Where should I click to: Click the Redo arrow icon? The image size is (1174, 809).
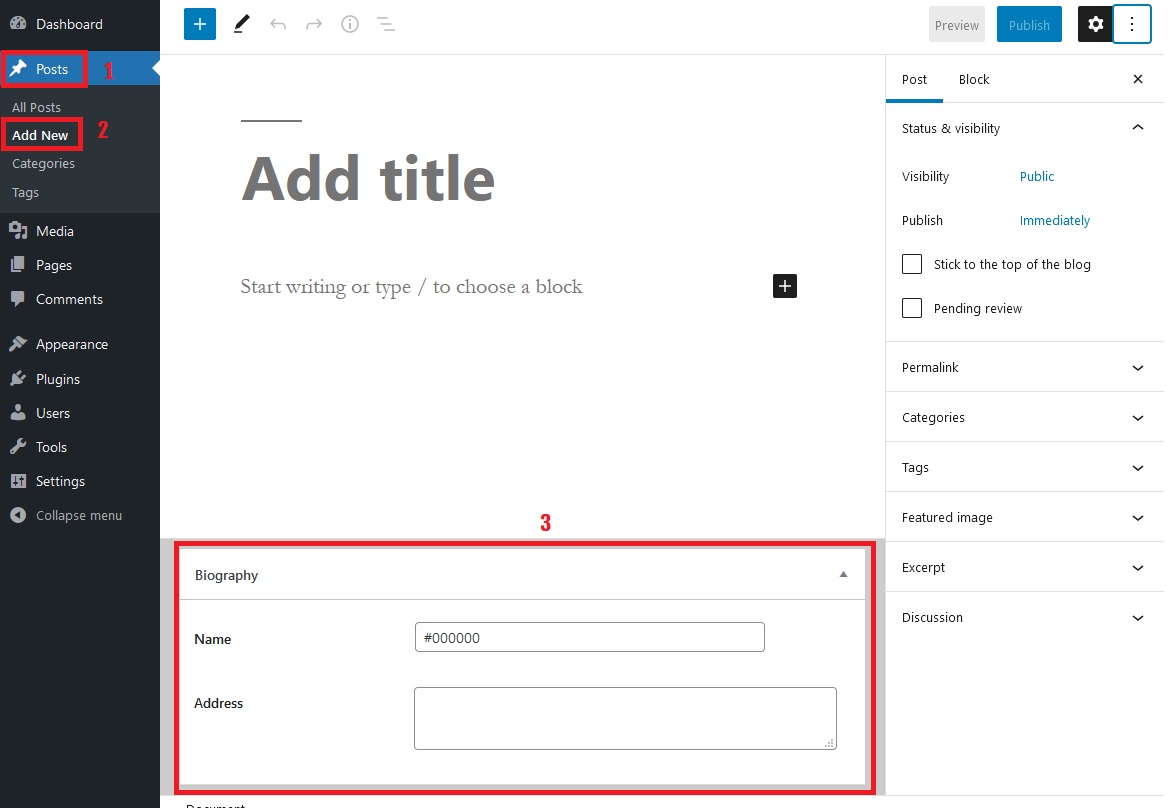click(x=314, y=25)
